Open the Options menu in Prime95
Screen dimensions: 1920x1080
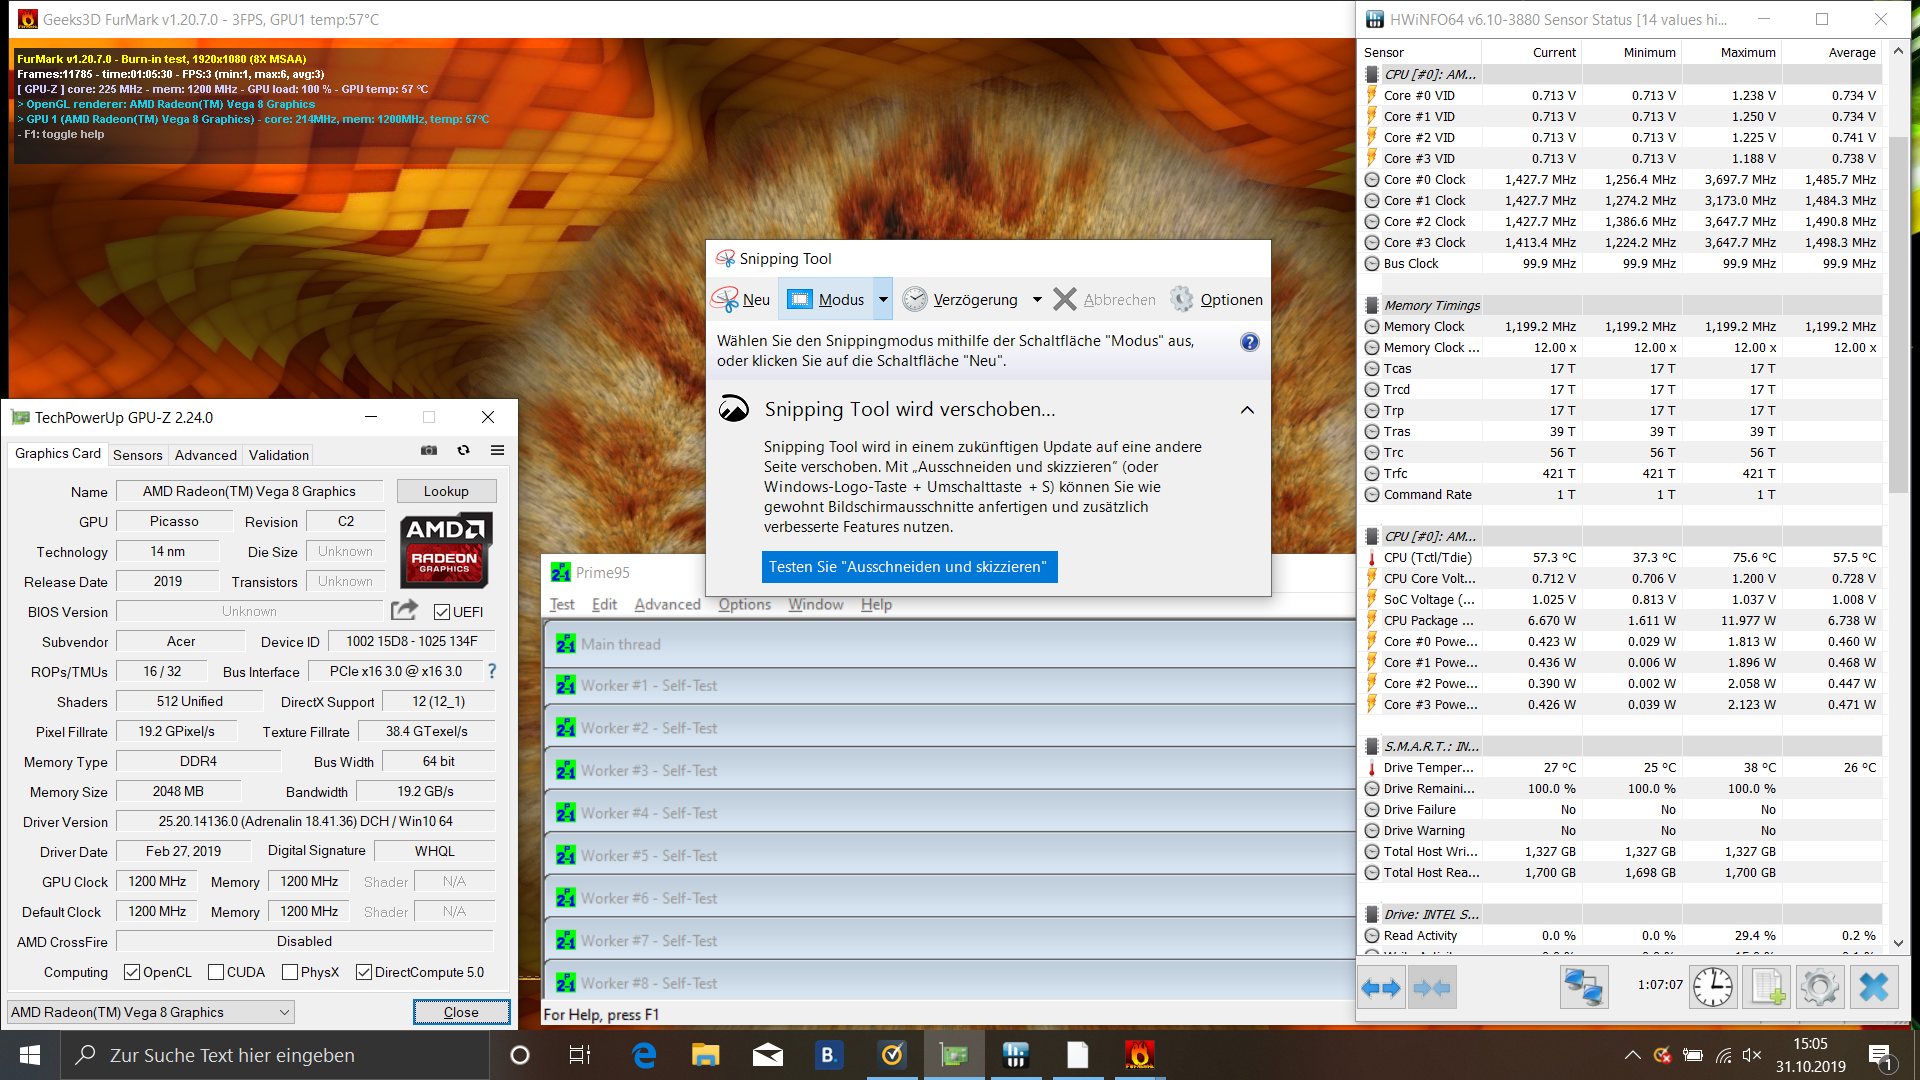[744, 604]
